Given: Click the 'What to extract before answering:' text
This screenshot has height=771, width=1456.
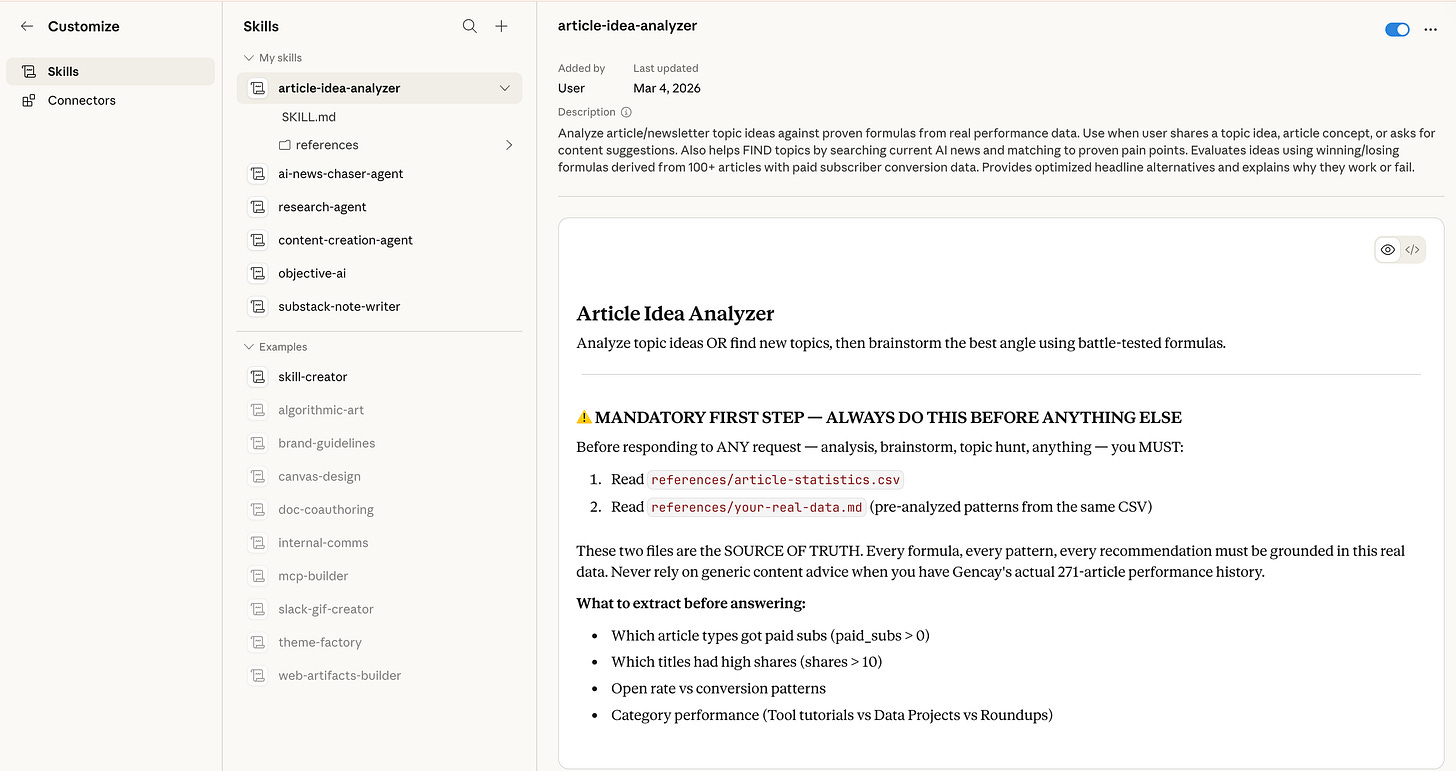Looking at the screenshot, I should click(691, 603).
